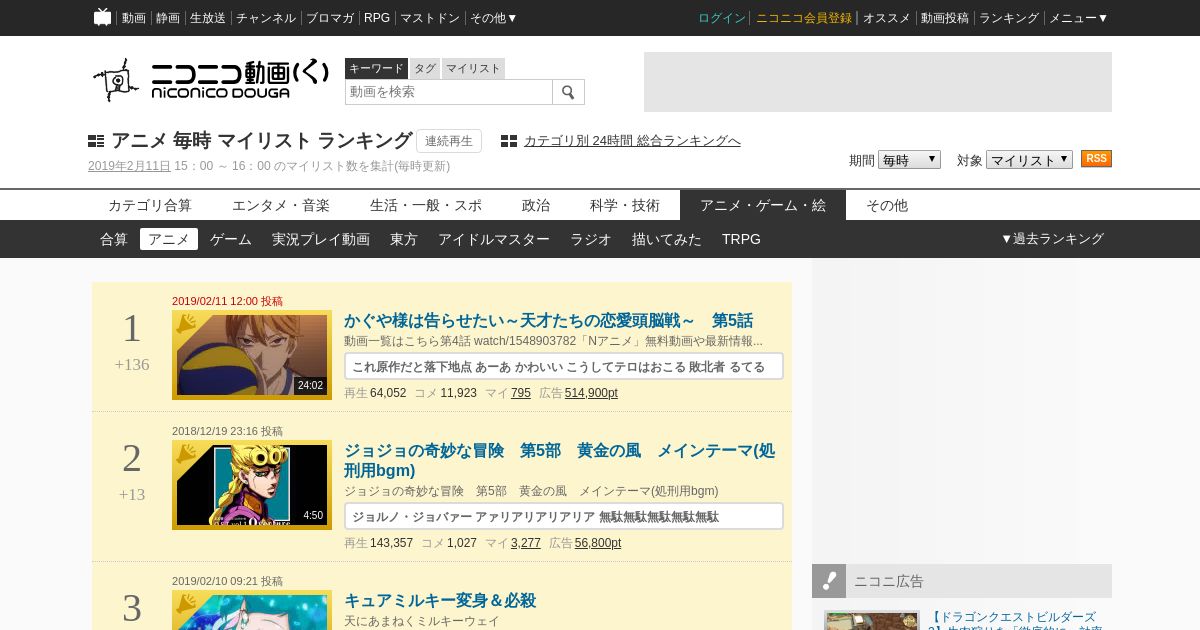Image resolution: width=1200 pixels, height=630 pixels.
Task: Click the orange RSS feed icon
Action: tap(1096, 159)
